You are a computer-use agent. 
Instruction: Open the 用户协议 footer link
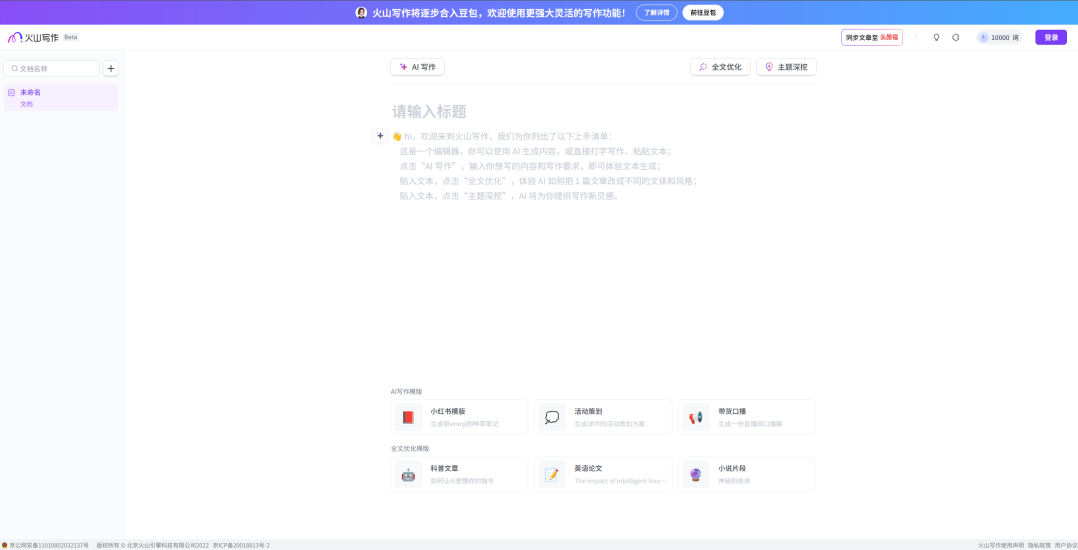coord(1066,545)
